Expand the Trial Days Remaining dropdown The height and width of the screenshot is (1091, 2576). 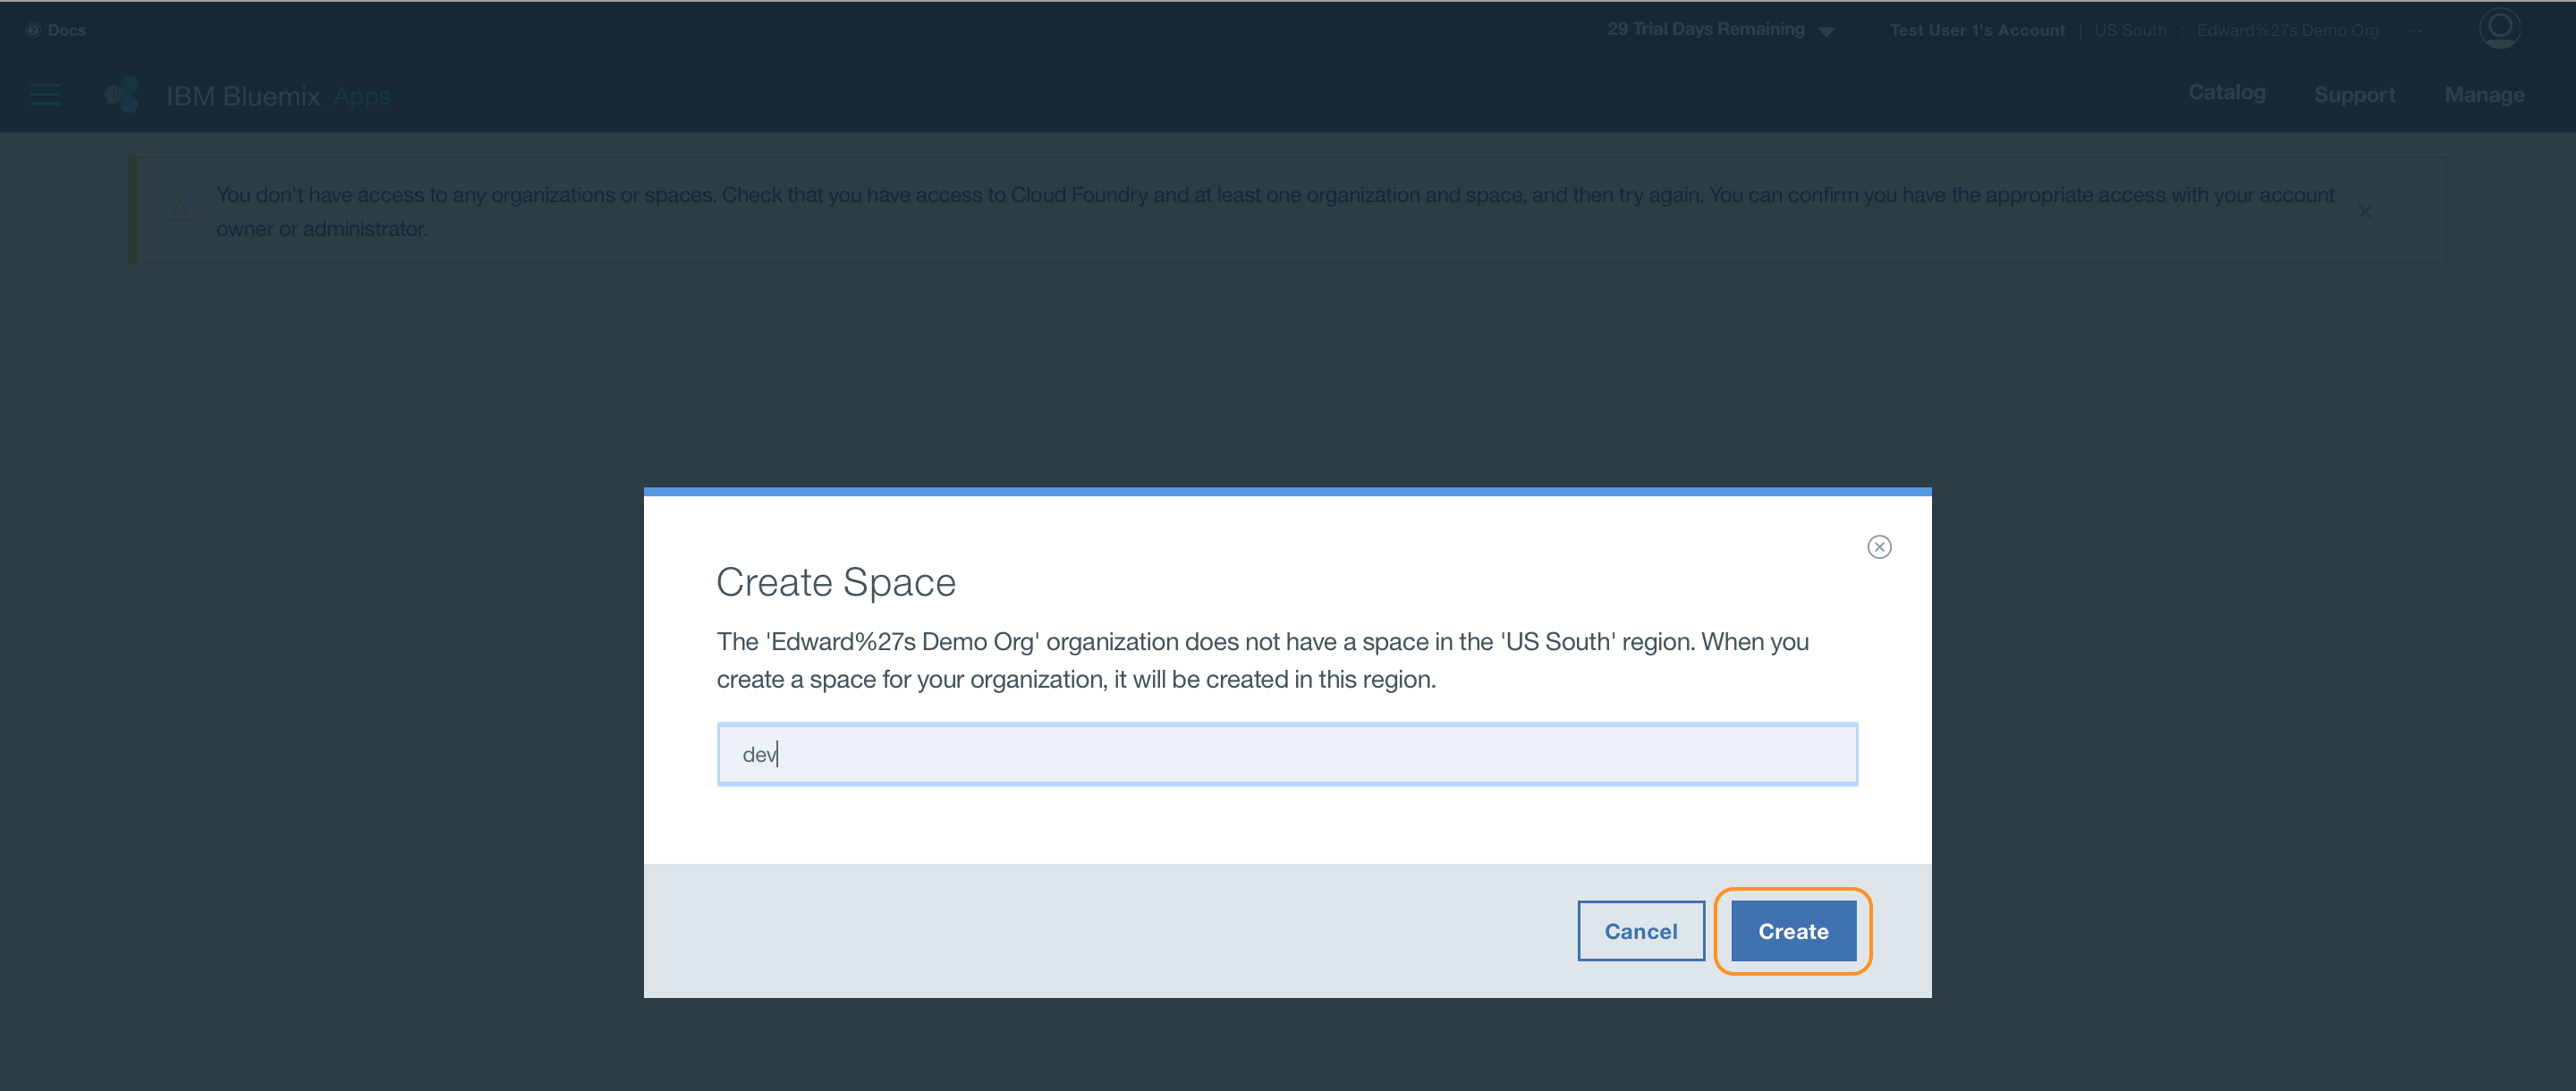coord(1825,32)
